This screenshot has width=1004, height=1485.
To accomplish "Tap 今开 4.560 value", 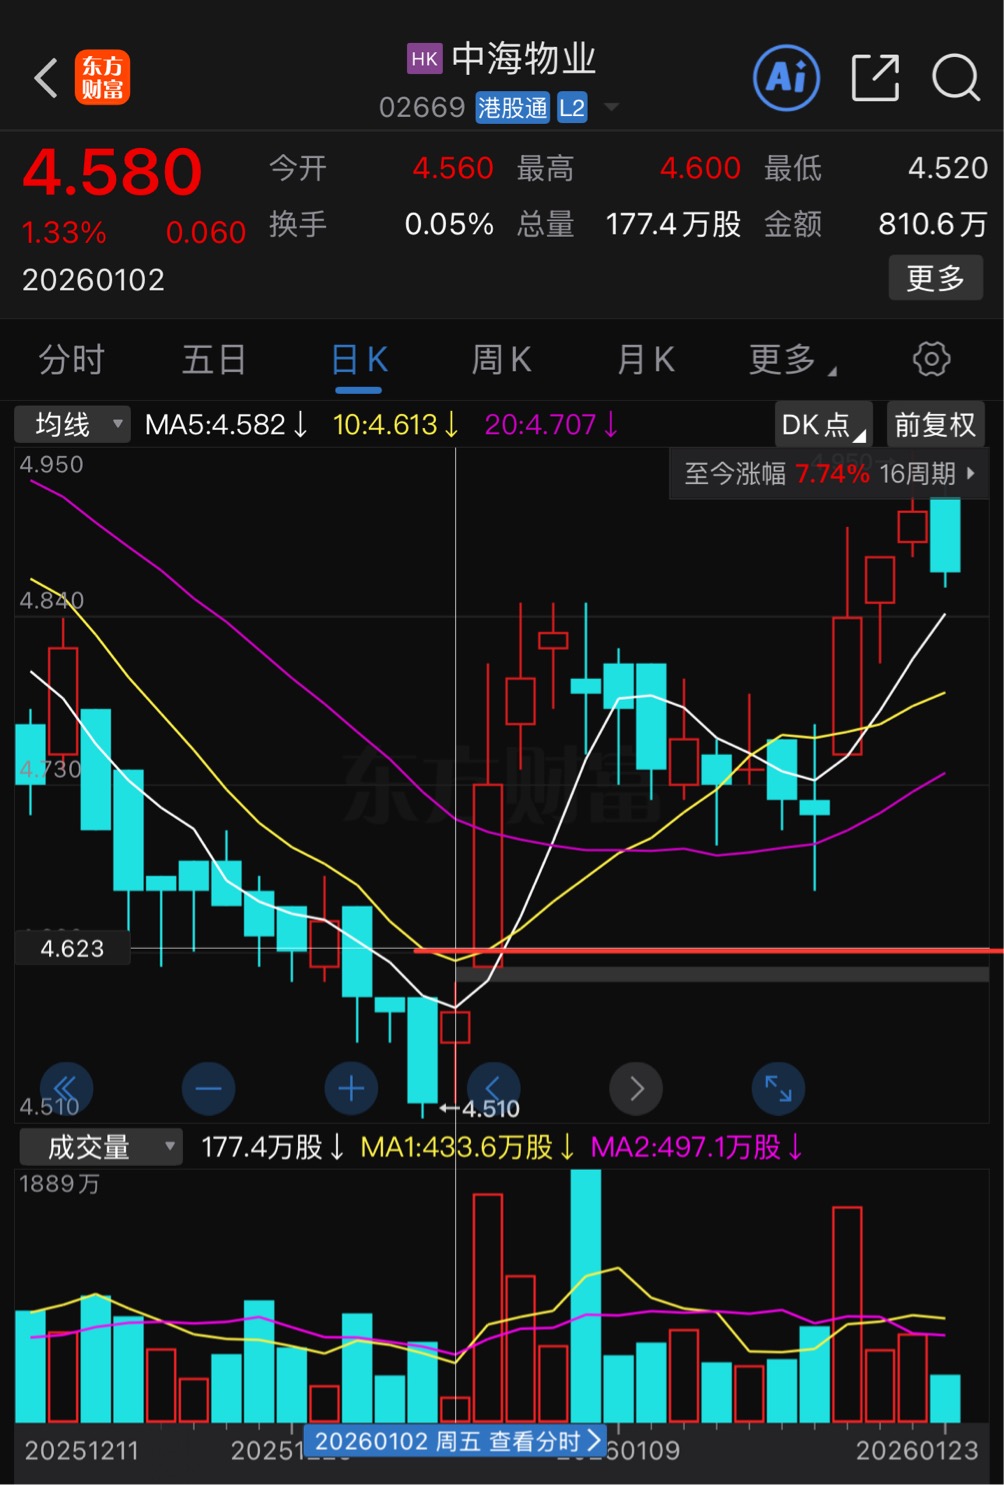I will coord(453,168).
